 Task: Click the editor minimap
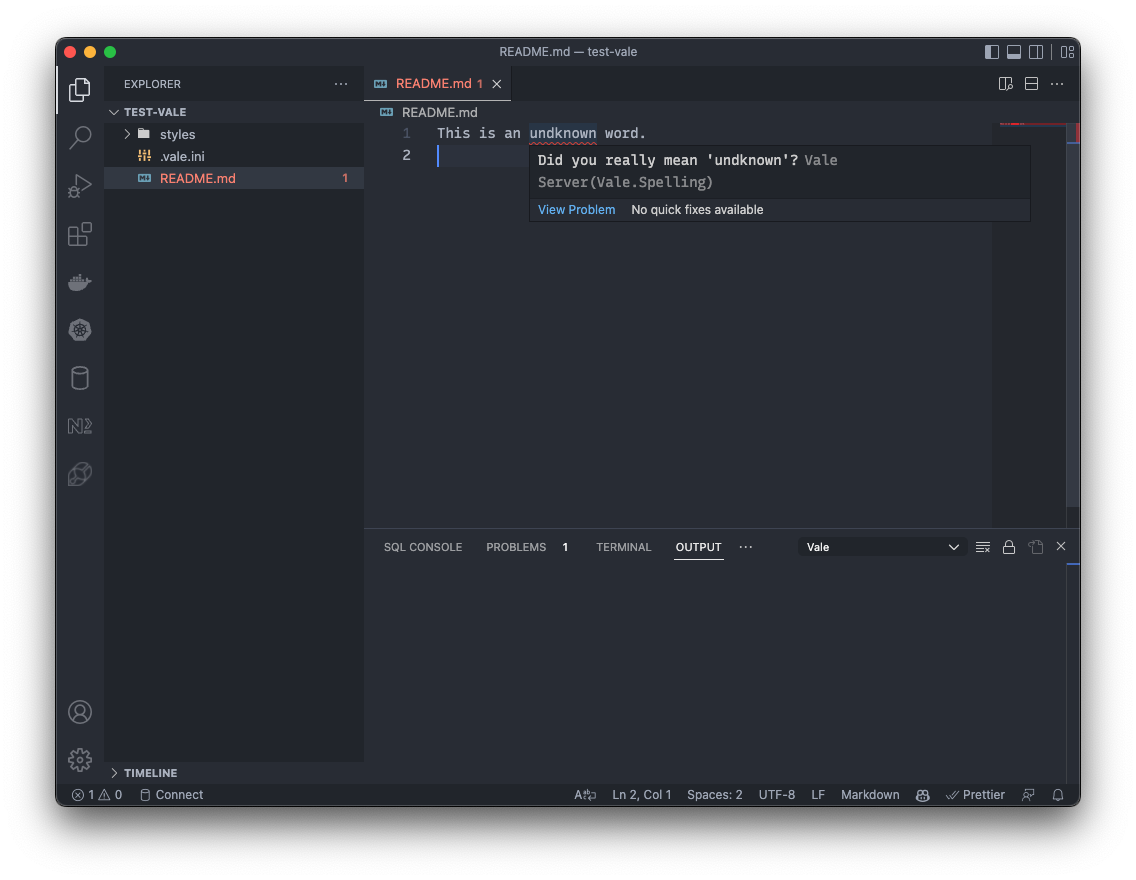[x=1029, y=324]
